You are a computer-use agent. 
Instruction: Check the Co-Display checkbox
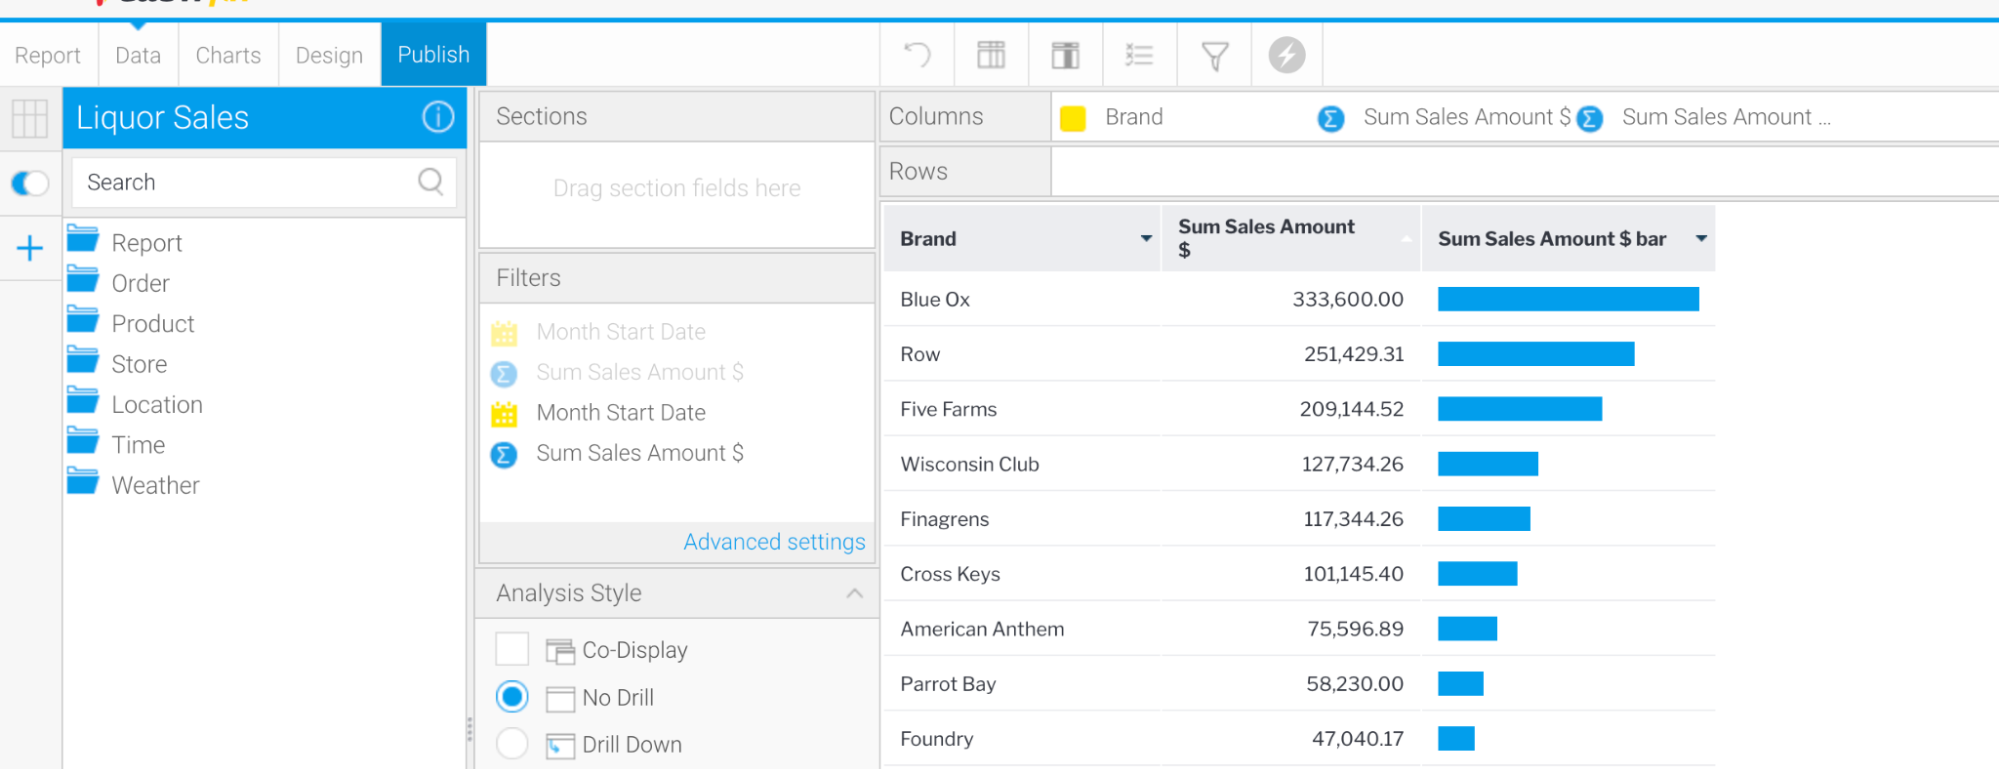pos(512,649)
